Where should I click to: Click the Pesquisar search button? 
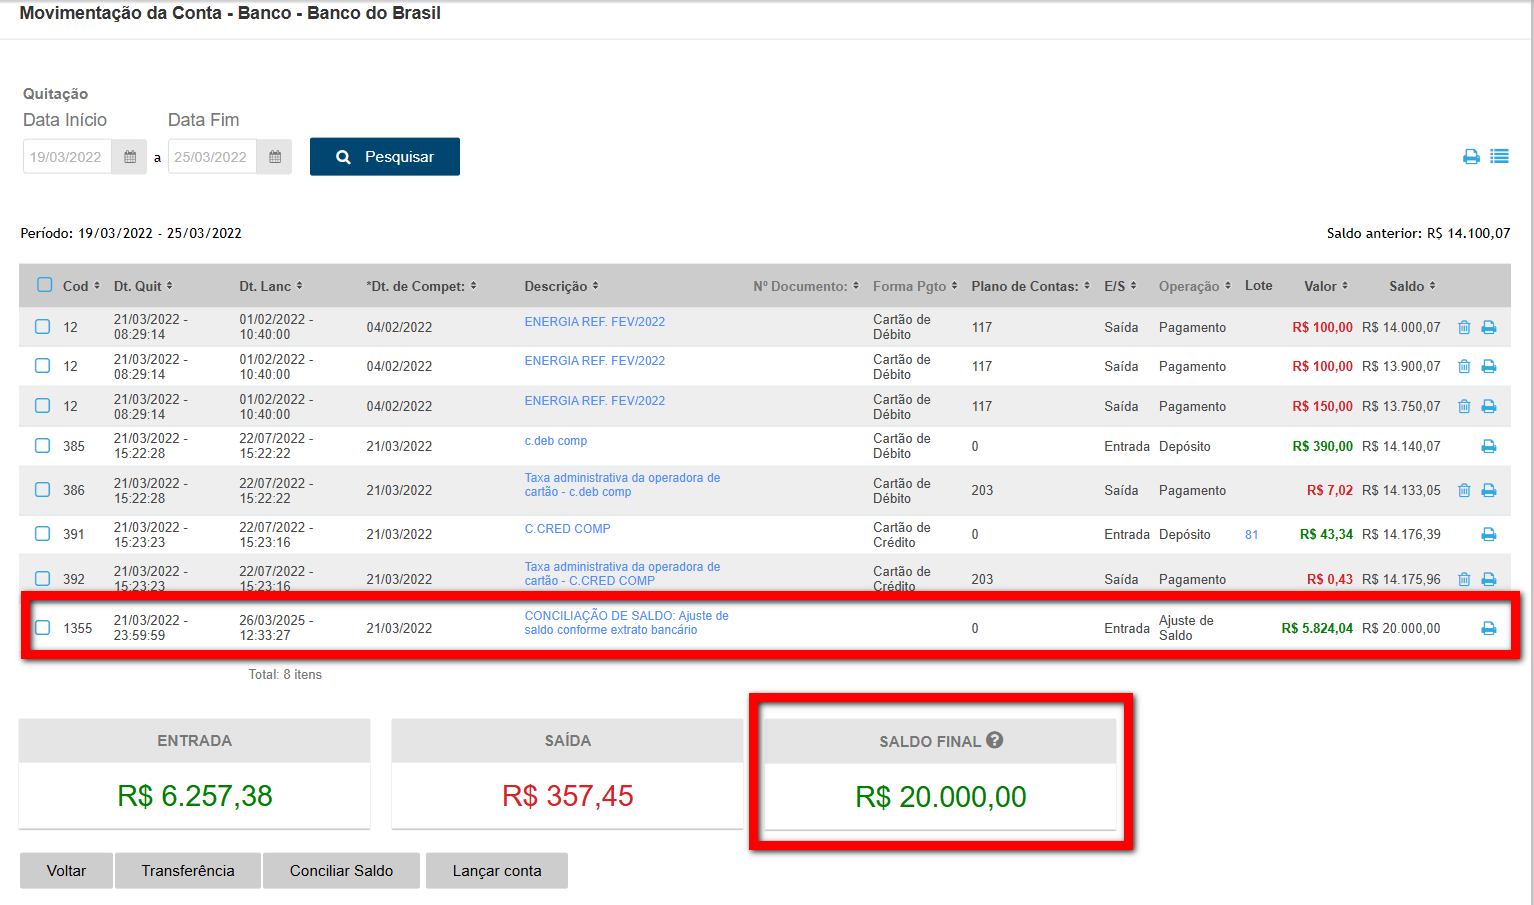(x=385, y=157)
